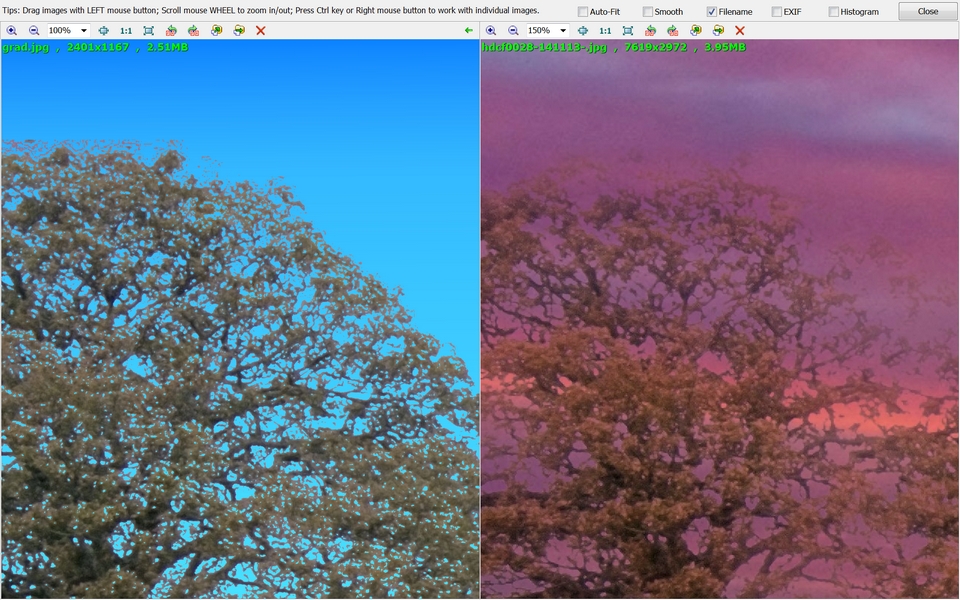The width and height of the screenshot is (960, 600).
Task: Show Histogram via its checkbox
Action: pos(834,12)
